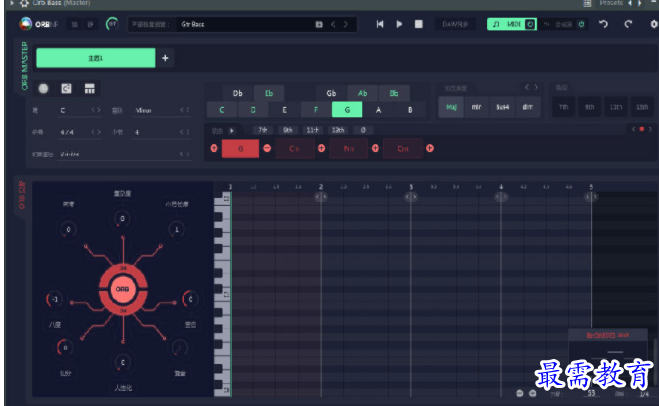This screenshot has height=406, width=659.
Task: Open preset list icon beside Presets label
Action: 588,3
